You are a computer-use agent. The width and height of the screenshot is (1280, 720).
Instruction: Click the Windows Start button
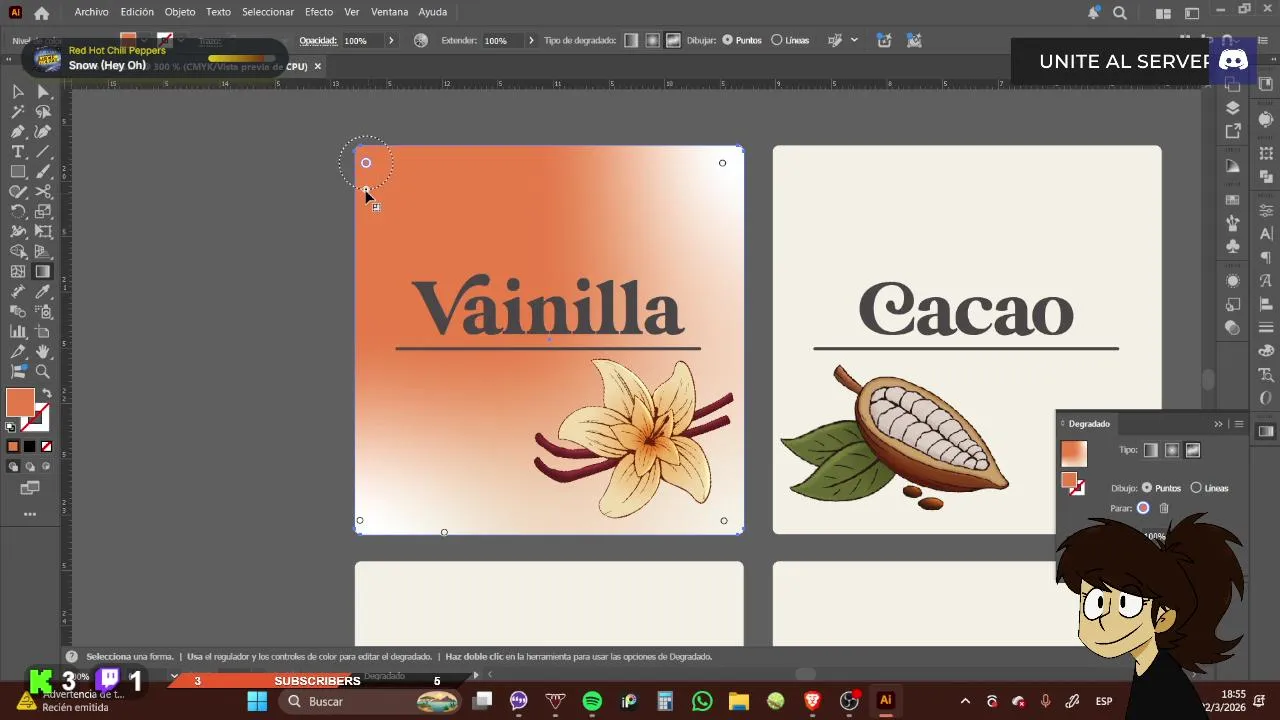point(257,701)
